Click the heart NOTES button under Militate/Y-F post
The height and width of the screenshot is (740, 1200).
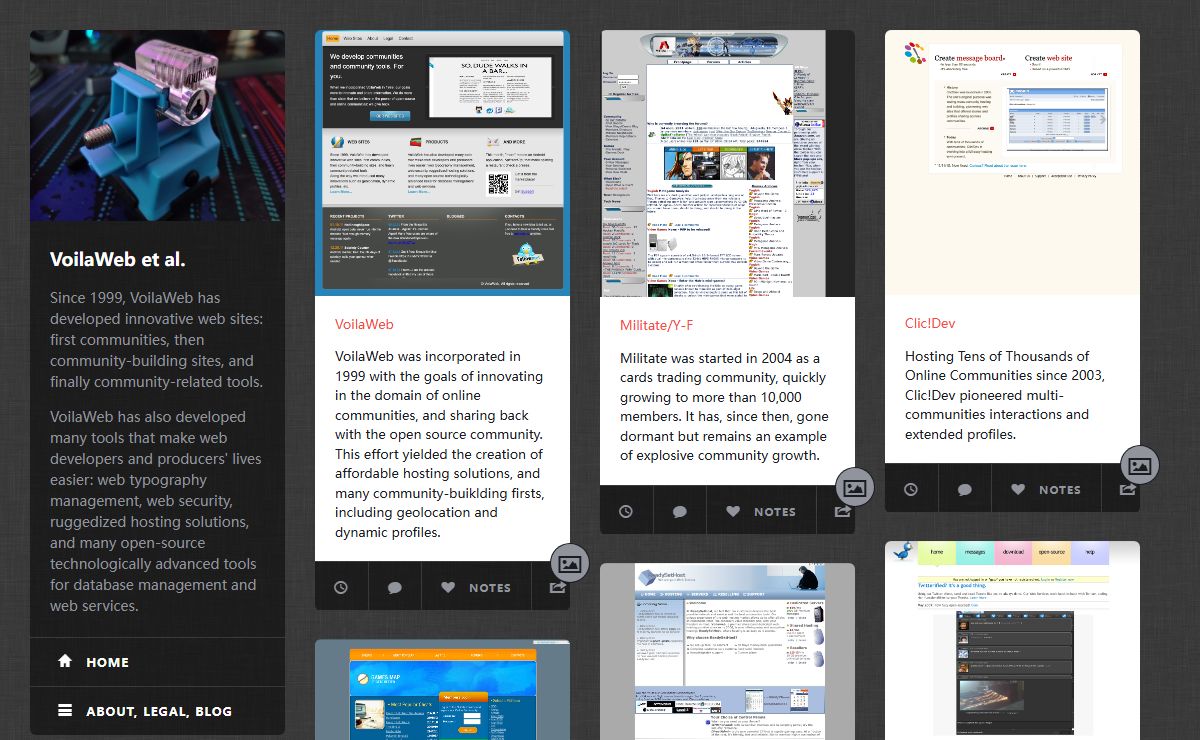pyautogui.click(x=761, y=511)
